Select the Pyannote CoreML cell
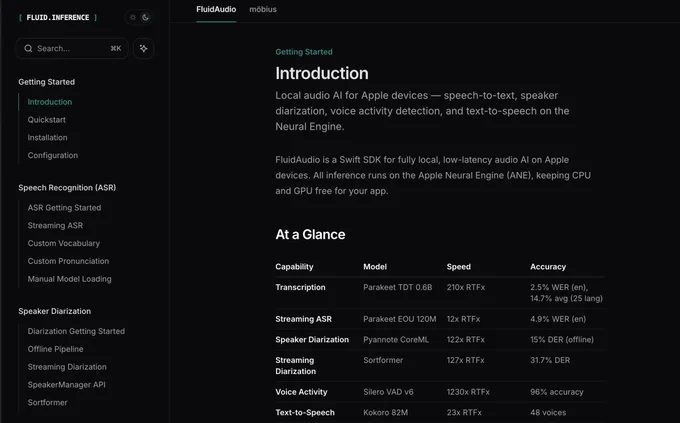The width and height of the screenshot is (680, 423). pyautogui.click(x=396, y=340)
